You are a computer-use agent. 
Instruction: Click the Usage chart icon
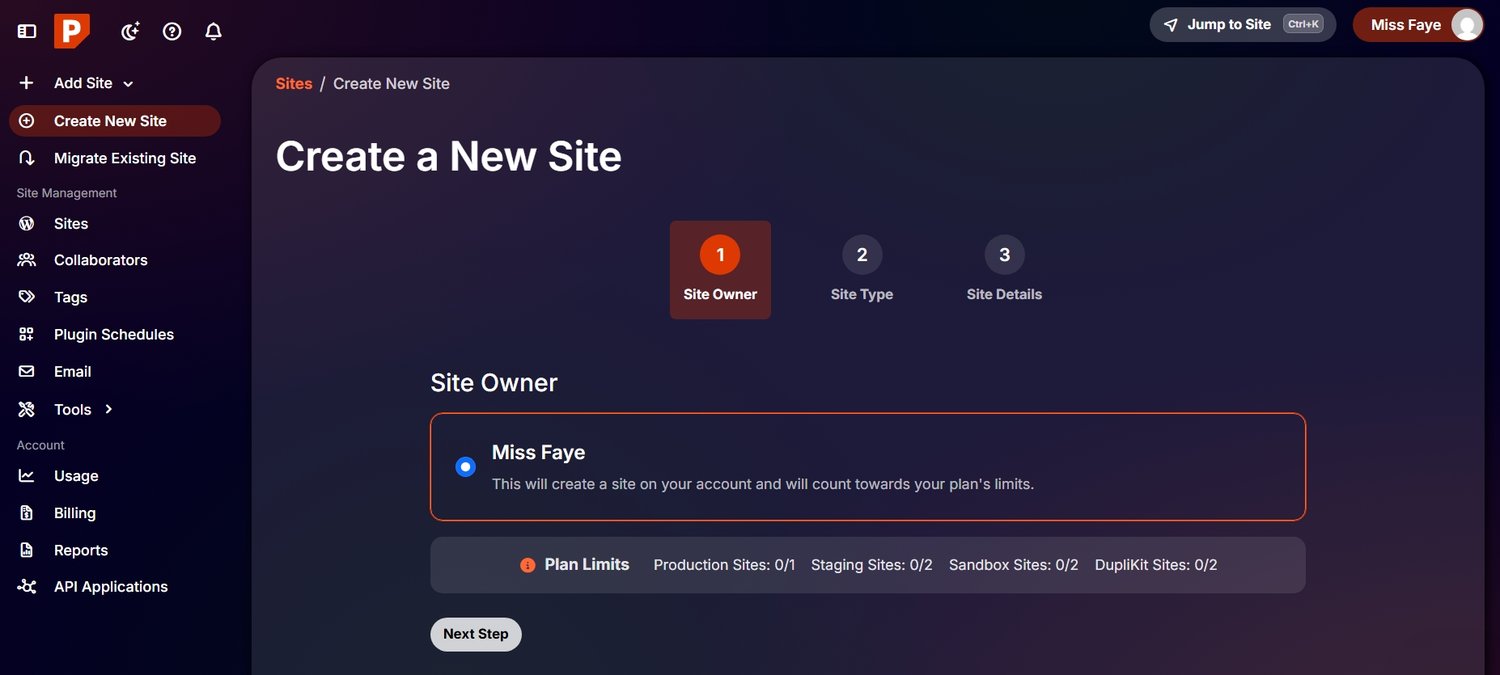(x=27, y=476)
